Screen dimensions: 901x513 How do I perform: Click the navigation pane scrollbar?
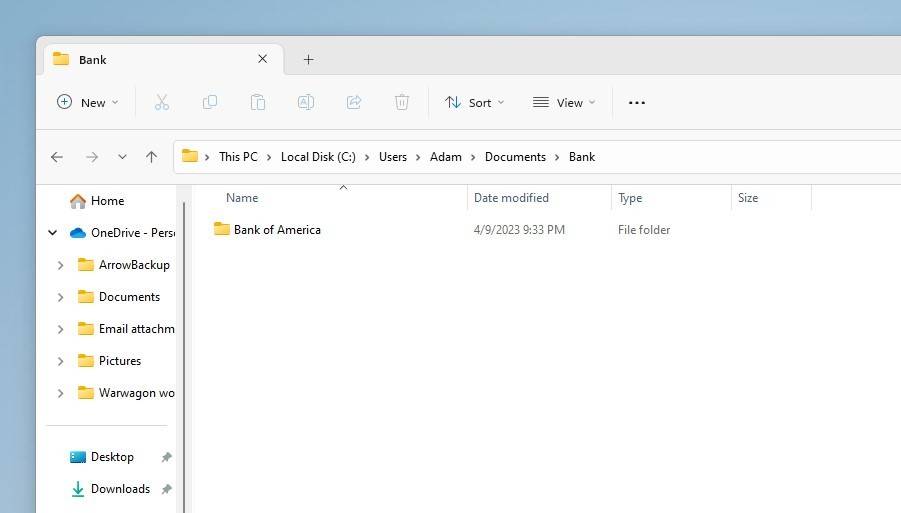(184, 356)
